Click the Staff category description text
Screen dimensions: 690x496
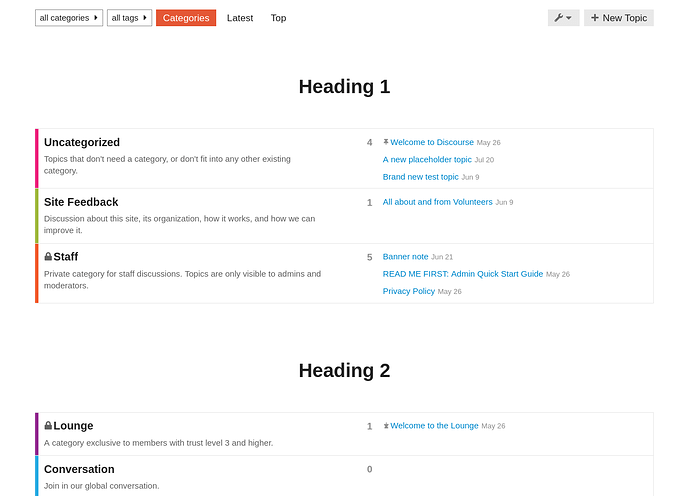click(183, 279)
